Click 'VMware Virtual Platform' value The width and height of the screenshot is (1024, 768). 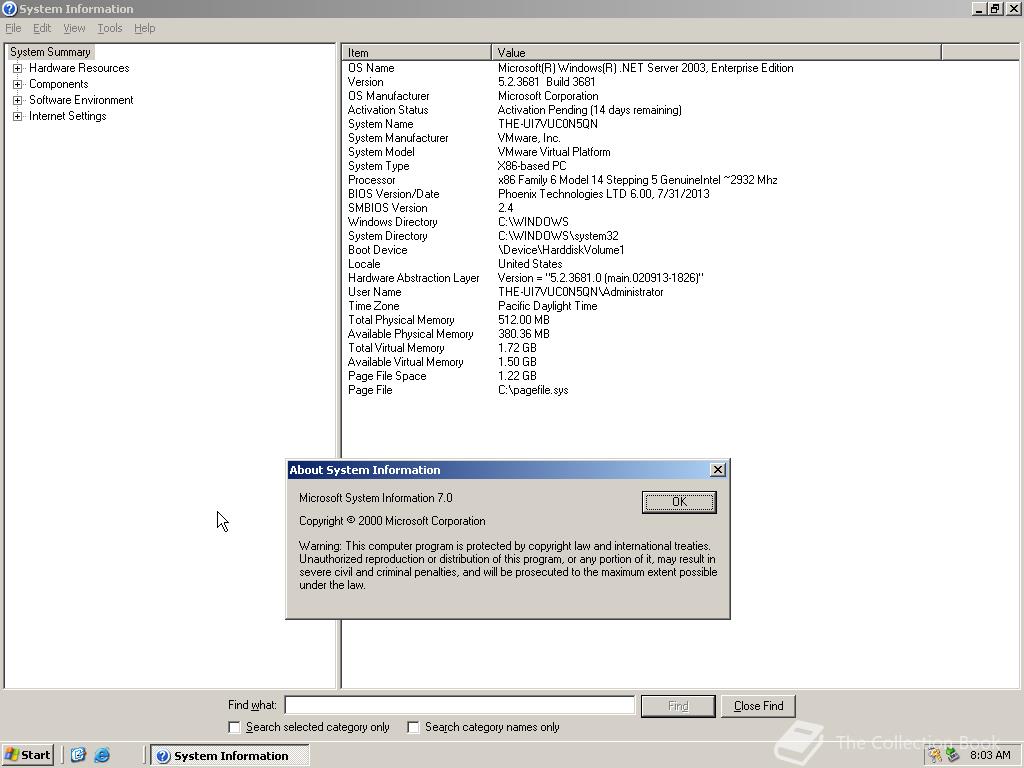pyautogui.click(x=554, y=152)
